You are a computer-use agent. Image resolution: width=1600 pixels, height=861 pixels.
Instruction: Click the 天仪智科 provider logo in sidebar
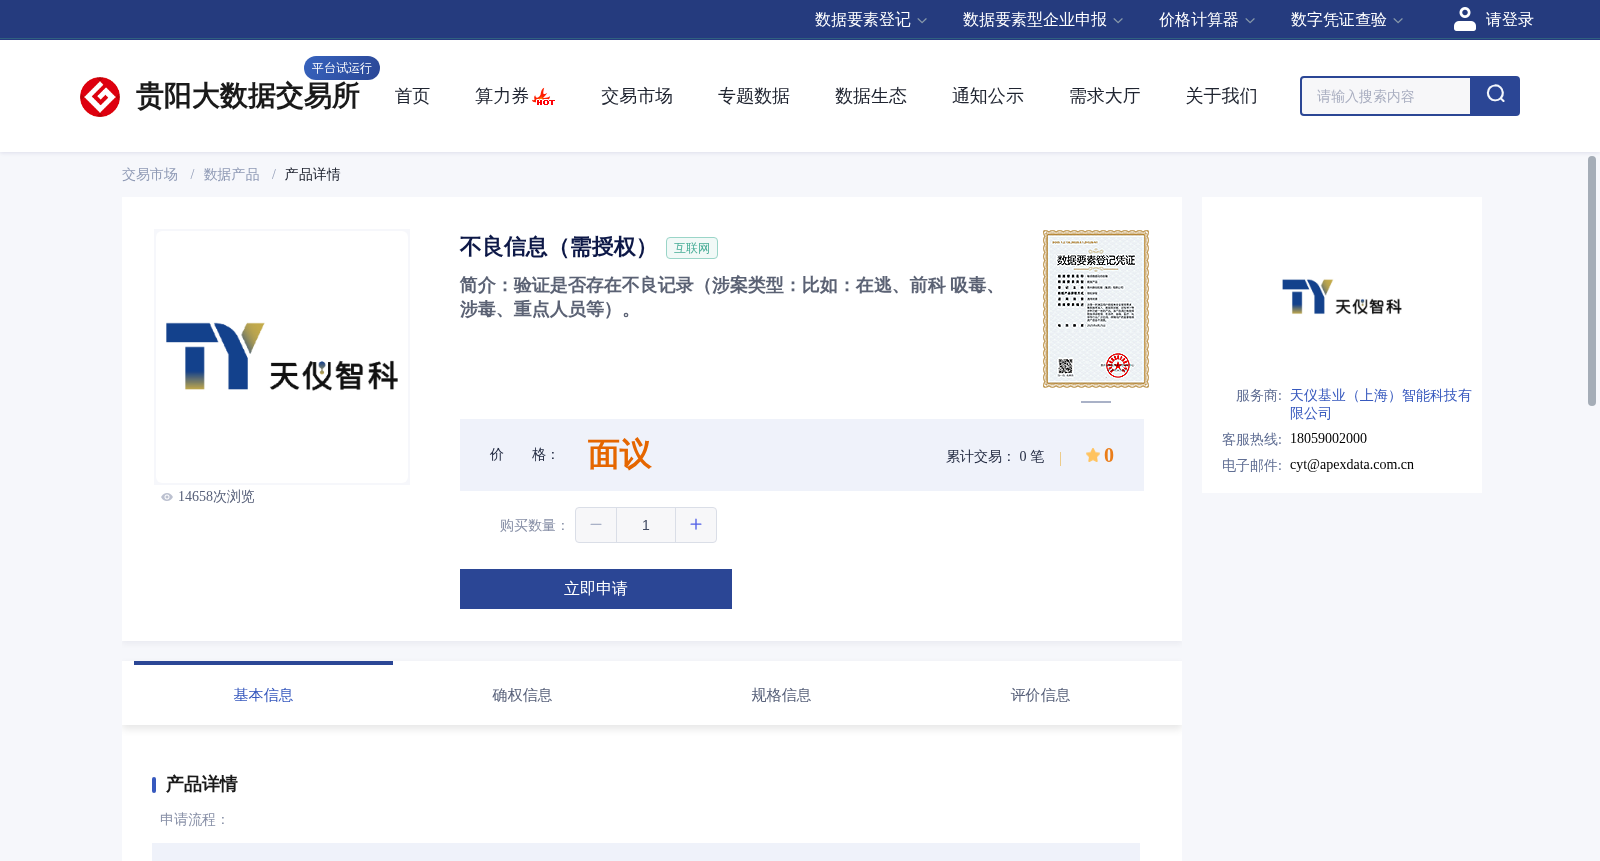[1342, 297]
